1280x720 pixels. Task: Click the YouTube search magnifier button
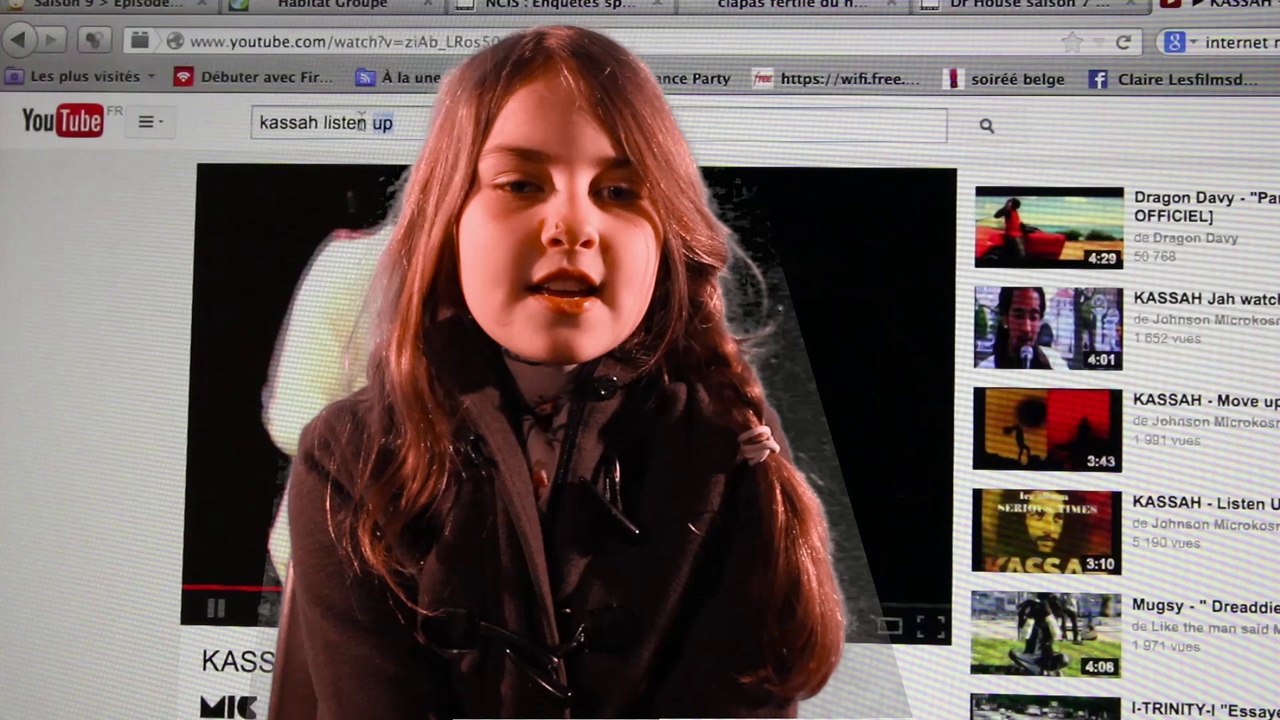coord(987,126)
